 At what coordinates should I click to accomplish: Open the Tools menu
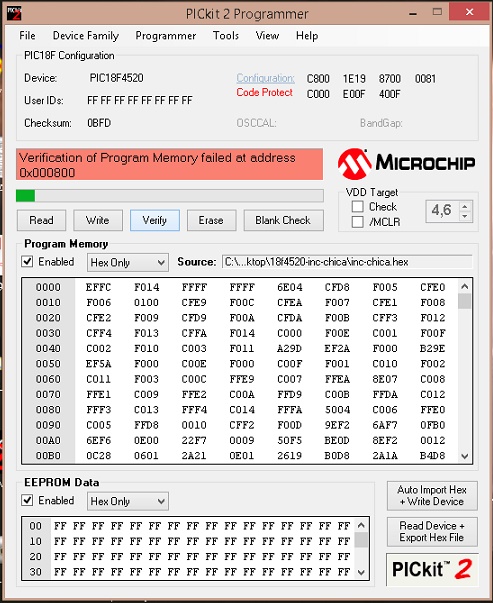(226, 36)
